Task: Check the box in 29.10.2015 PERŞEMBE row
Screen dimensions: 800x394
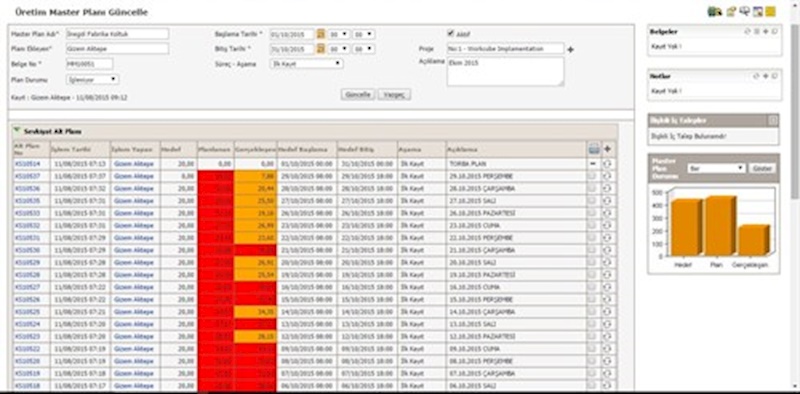Action: 592,176
